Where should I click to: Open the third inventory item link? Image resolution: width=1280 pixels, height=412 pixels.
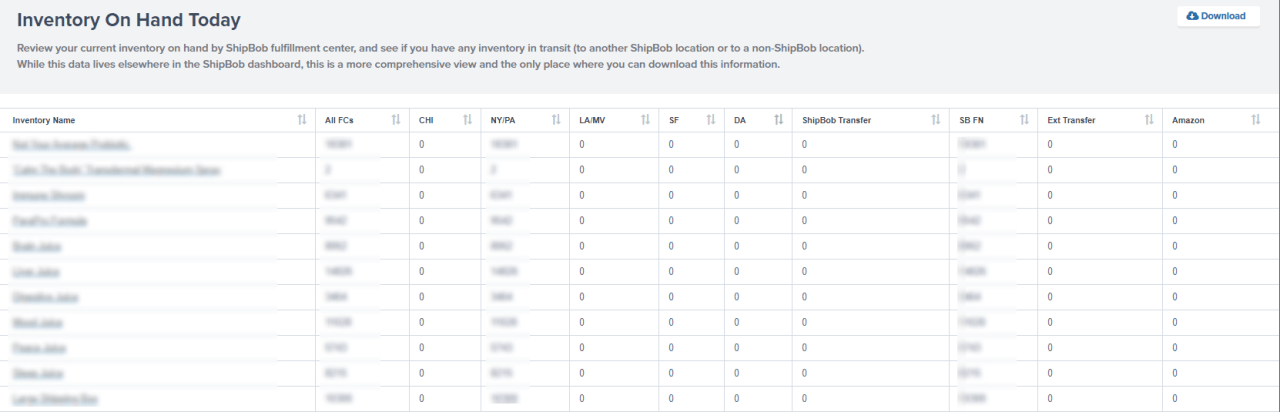[x=47, y=196]
